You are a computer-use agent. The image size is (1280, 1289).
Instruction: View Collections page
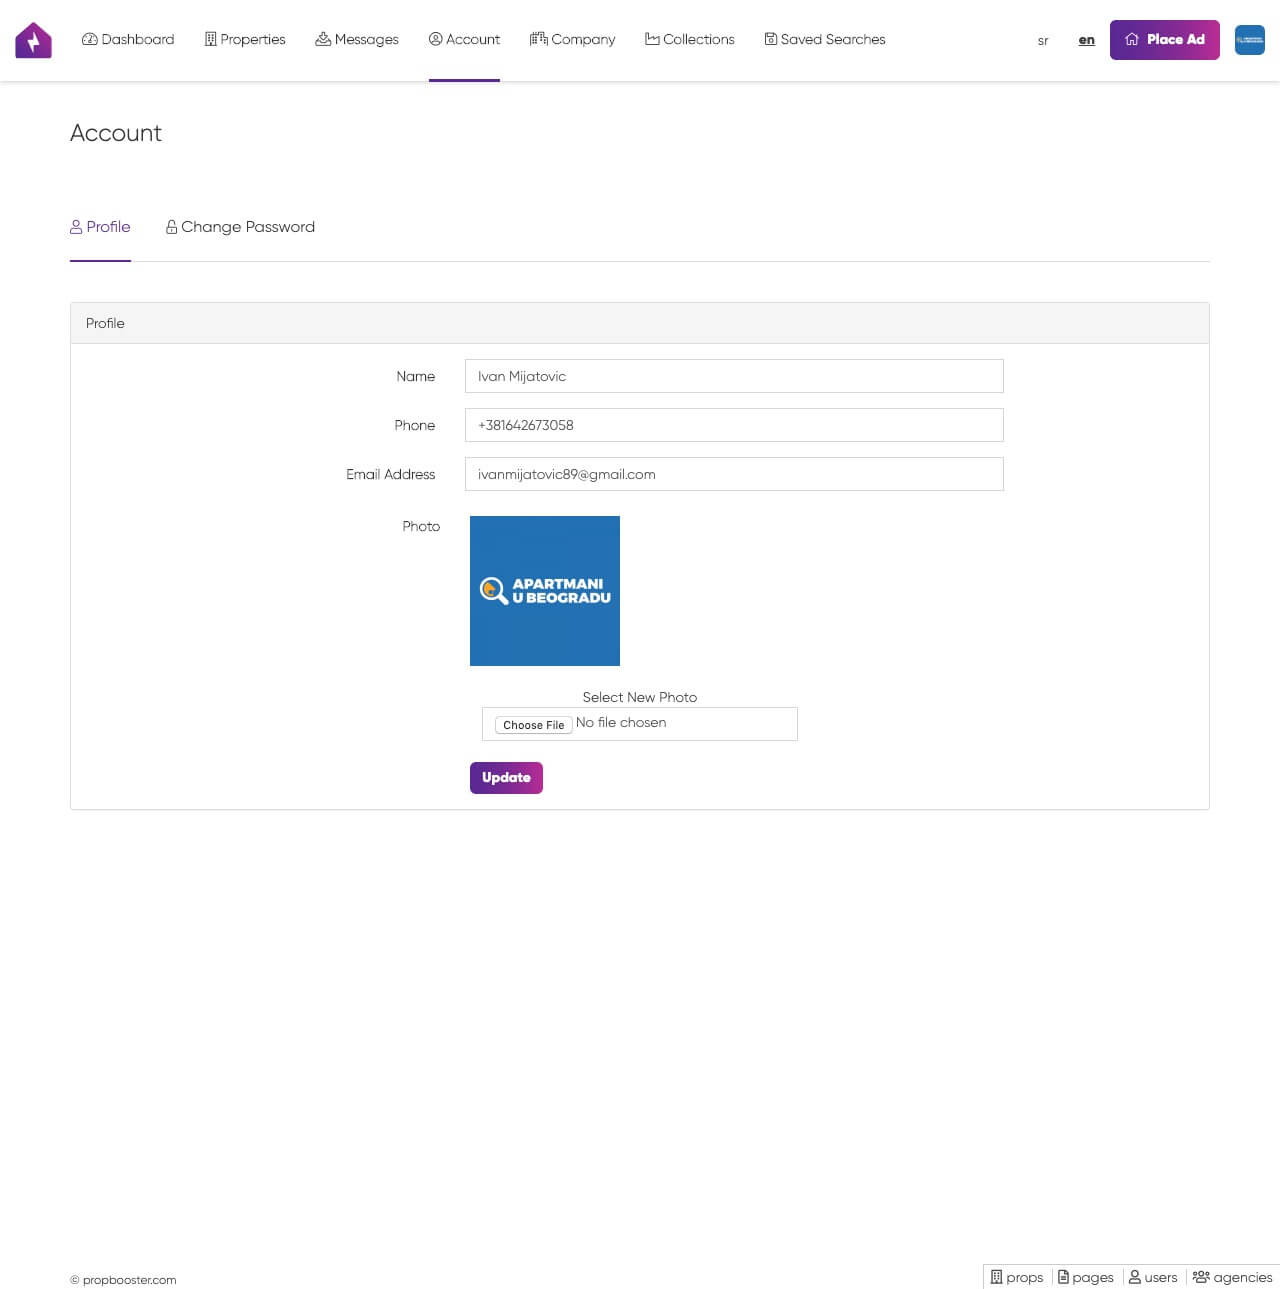(690, 39)
